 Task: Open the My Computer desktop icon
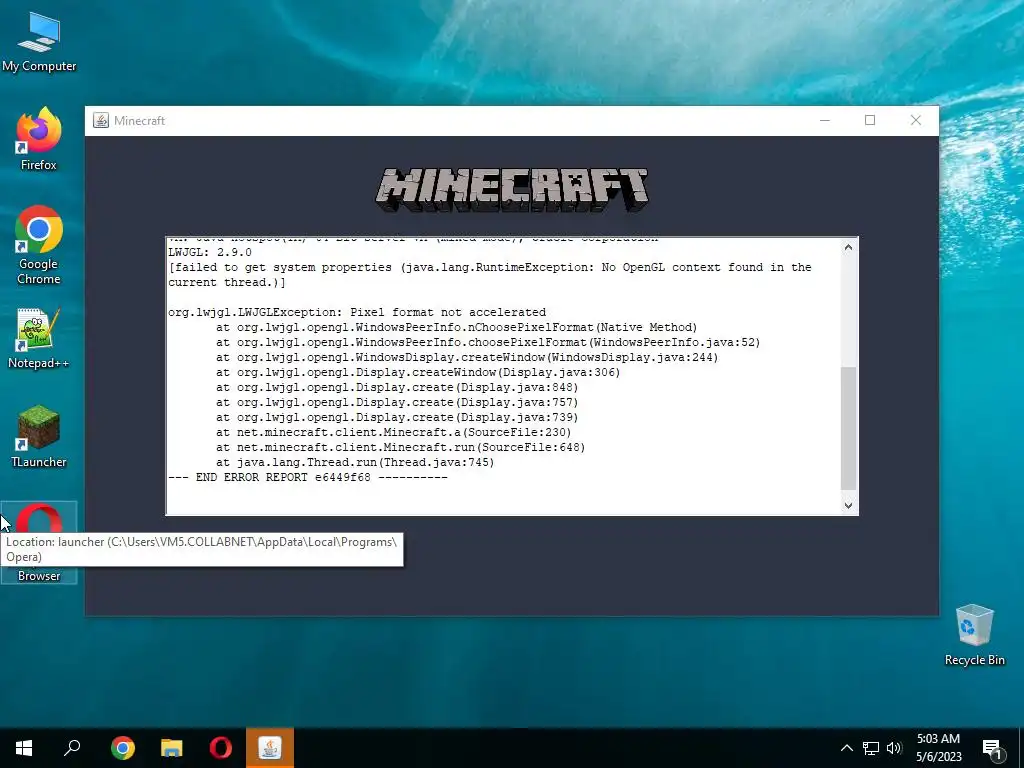tap(39, 41)
